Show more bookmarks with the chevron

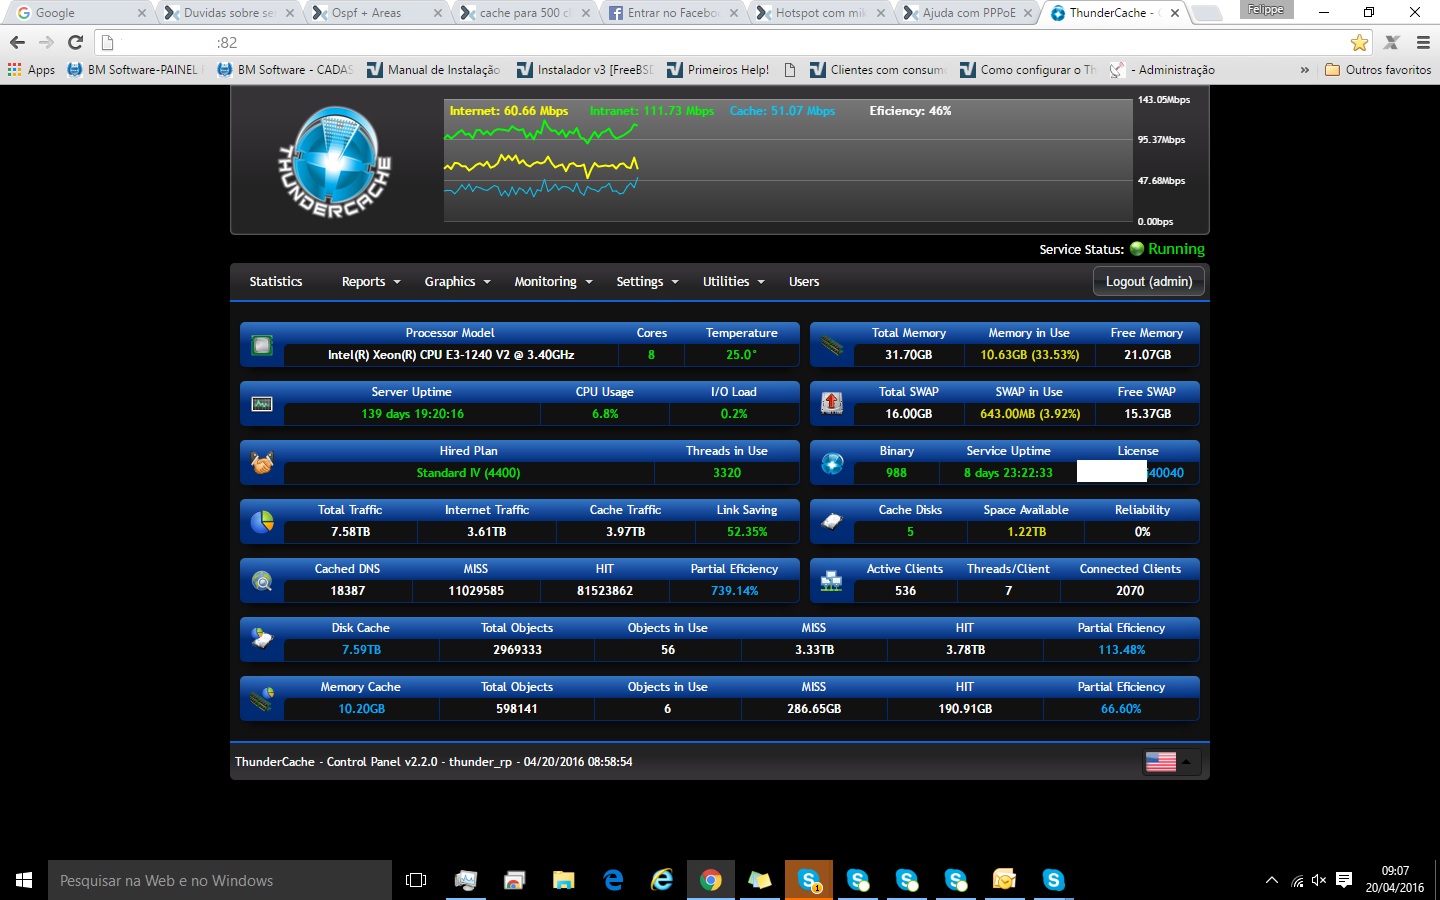[1304, 70]
